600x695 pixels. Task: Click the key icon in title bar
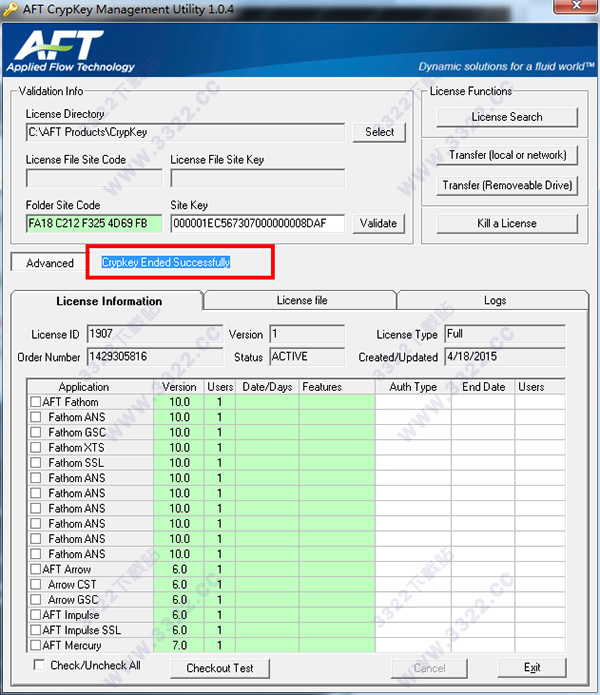(10, 8)
